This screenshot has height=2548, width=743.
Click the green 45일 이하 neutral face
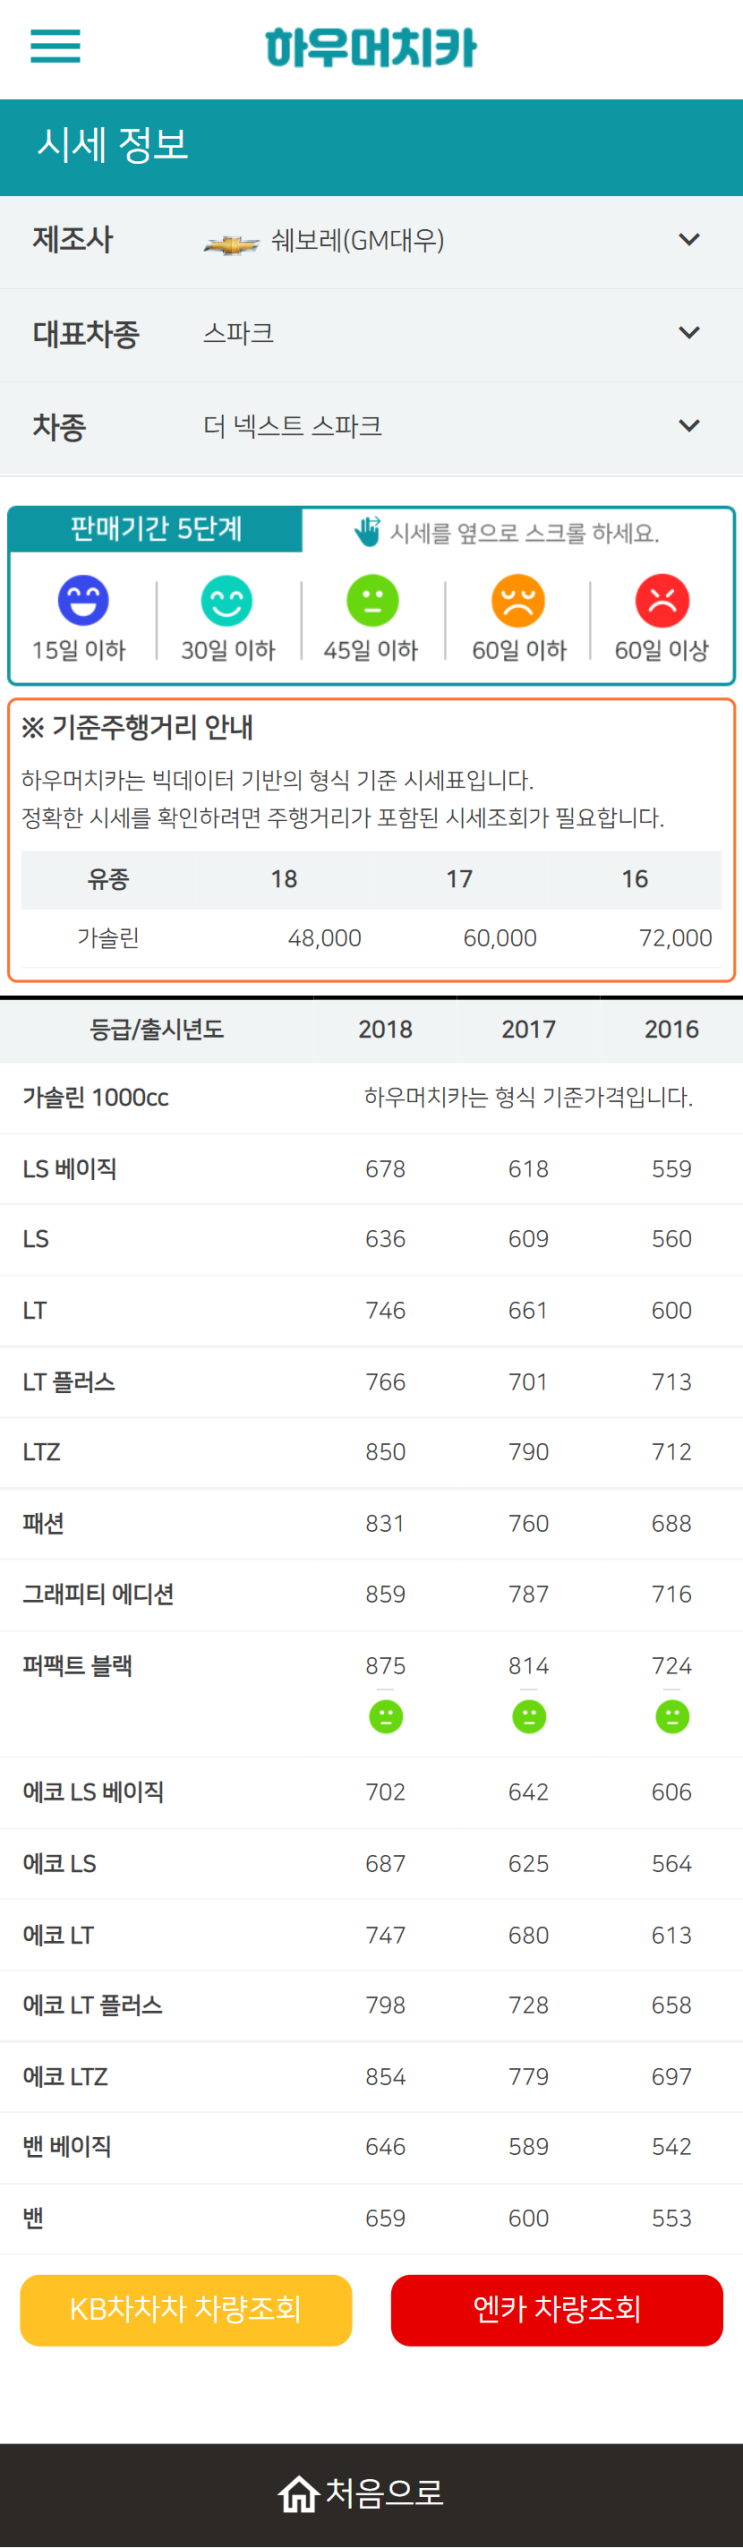[x=372, y=600]
